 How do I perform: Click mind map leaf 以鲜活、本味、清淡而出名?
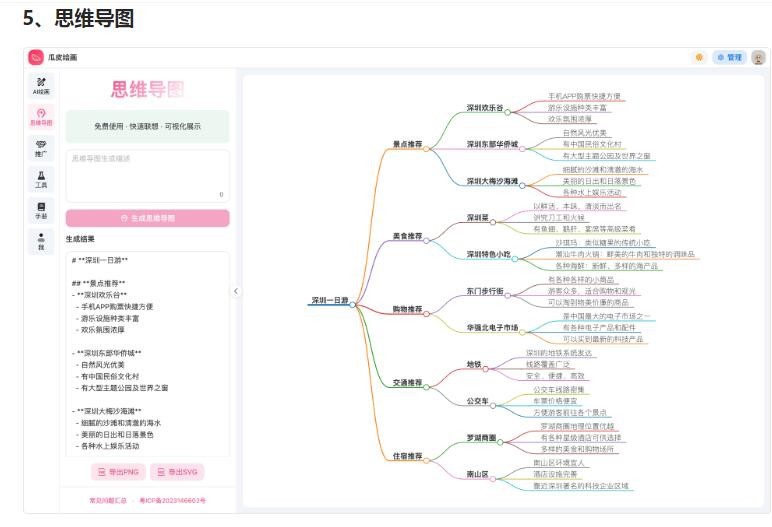(578, 206)
